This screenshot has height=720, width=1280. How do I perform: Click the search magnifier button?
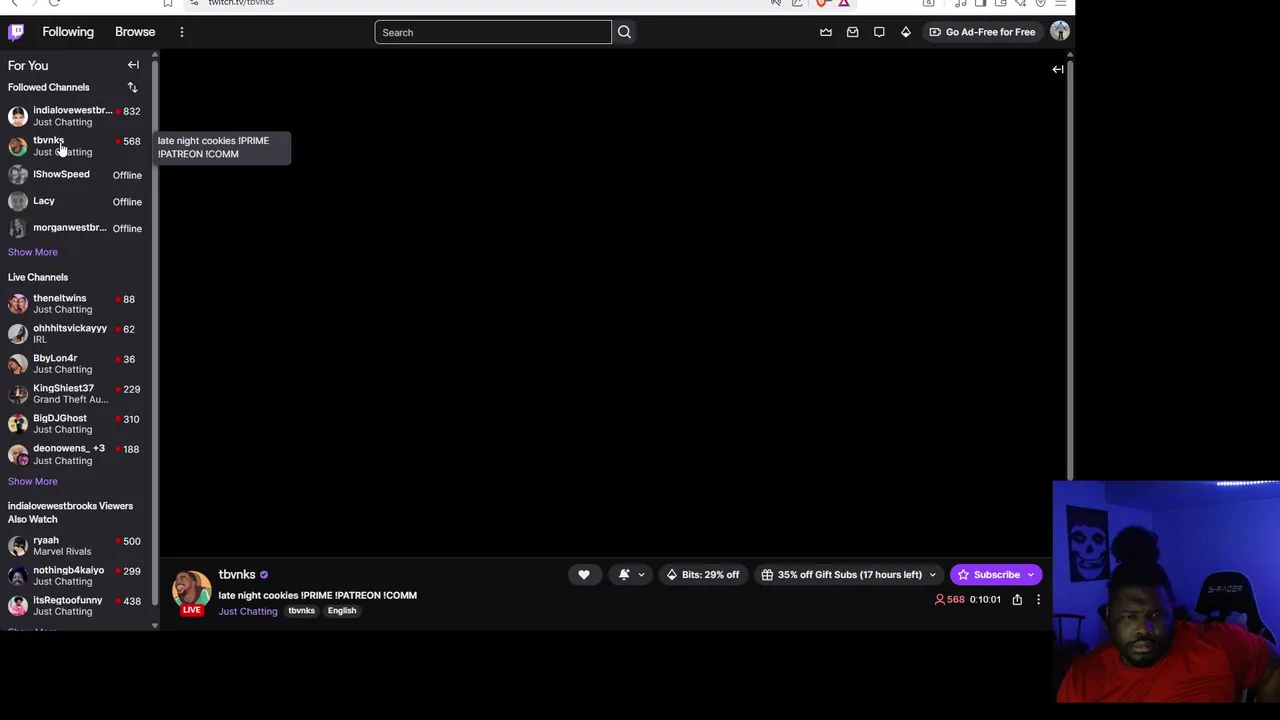point(624,32)
